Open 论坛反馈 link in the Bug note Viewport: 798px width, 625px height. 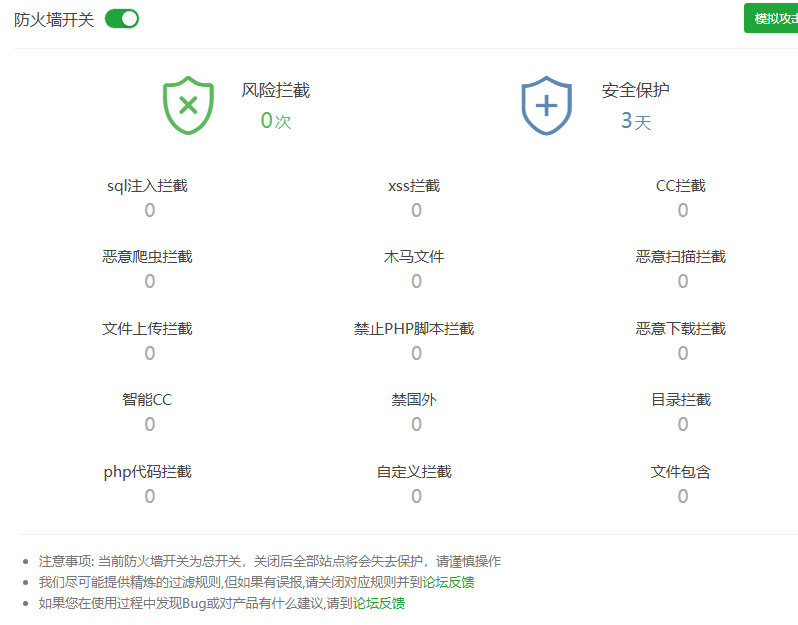pyautogui.click(x=379, y=604)
